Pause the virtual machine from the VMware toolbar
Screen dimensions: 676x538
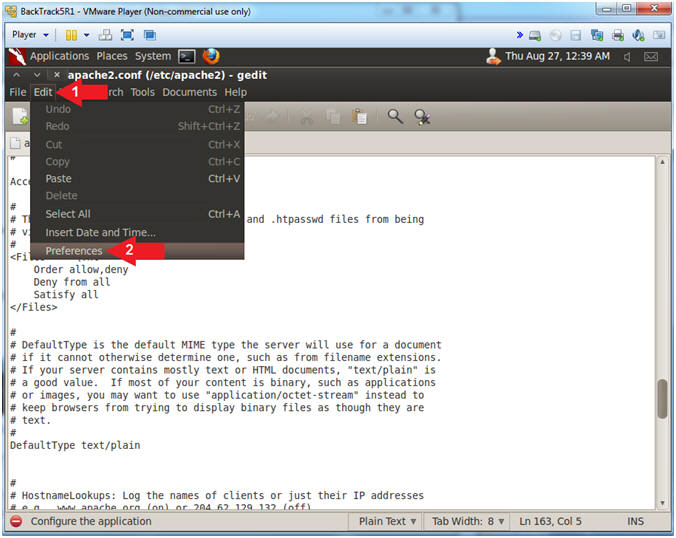71,35
